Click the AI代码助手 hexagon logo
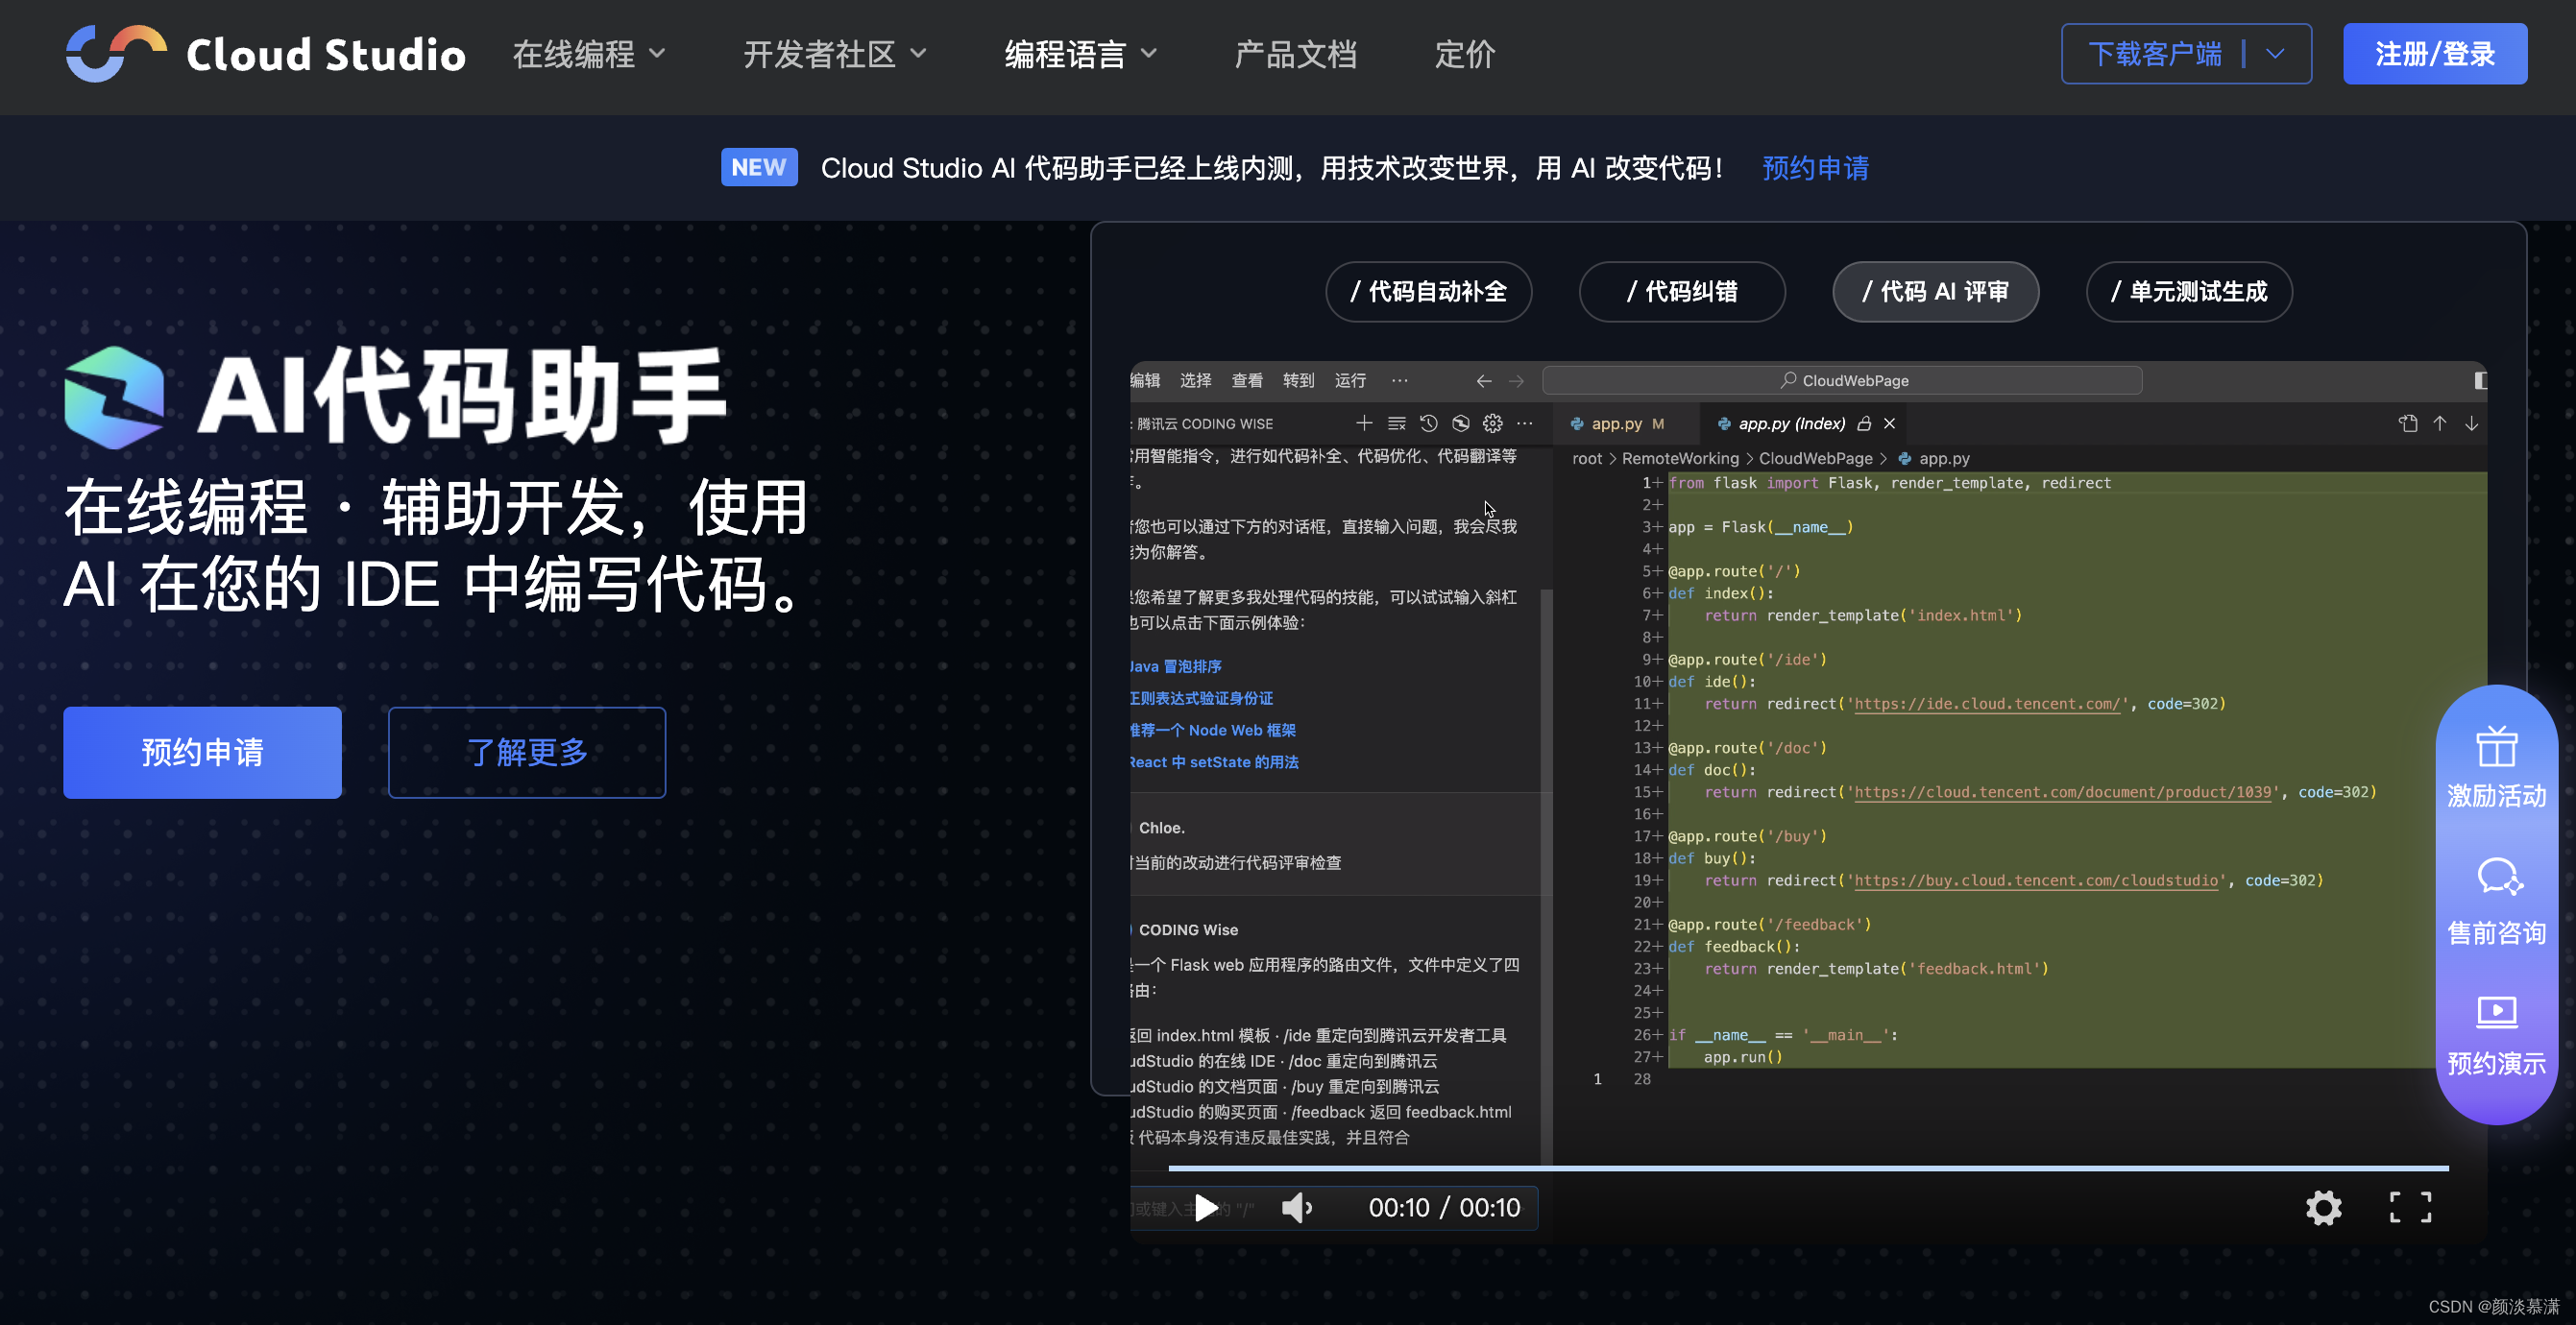Viewport: 2576px width, 1325px height. [115, 397]
